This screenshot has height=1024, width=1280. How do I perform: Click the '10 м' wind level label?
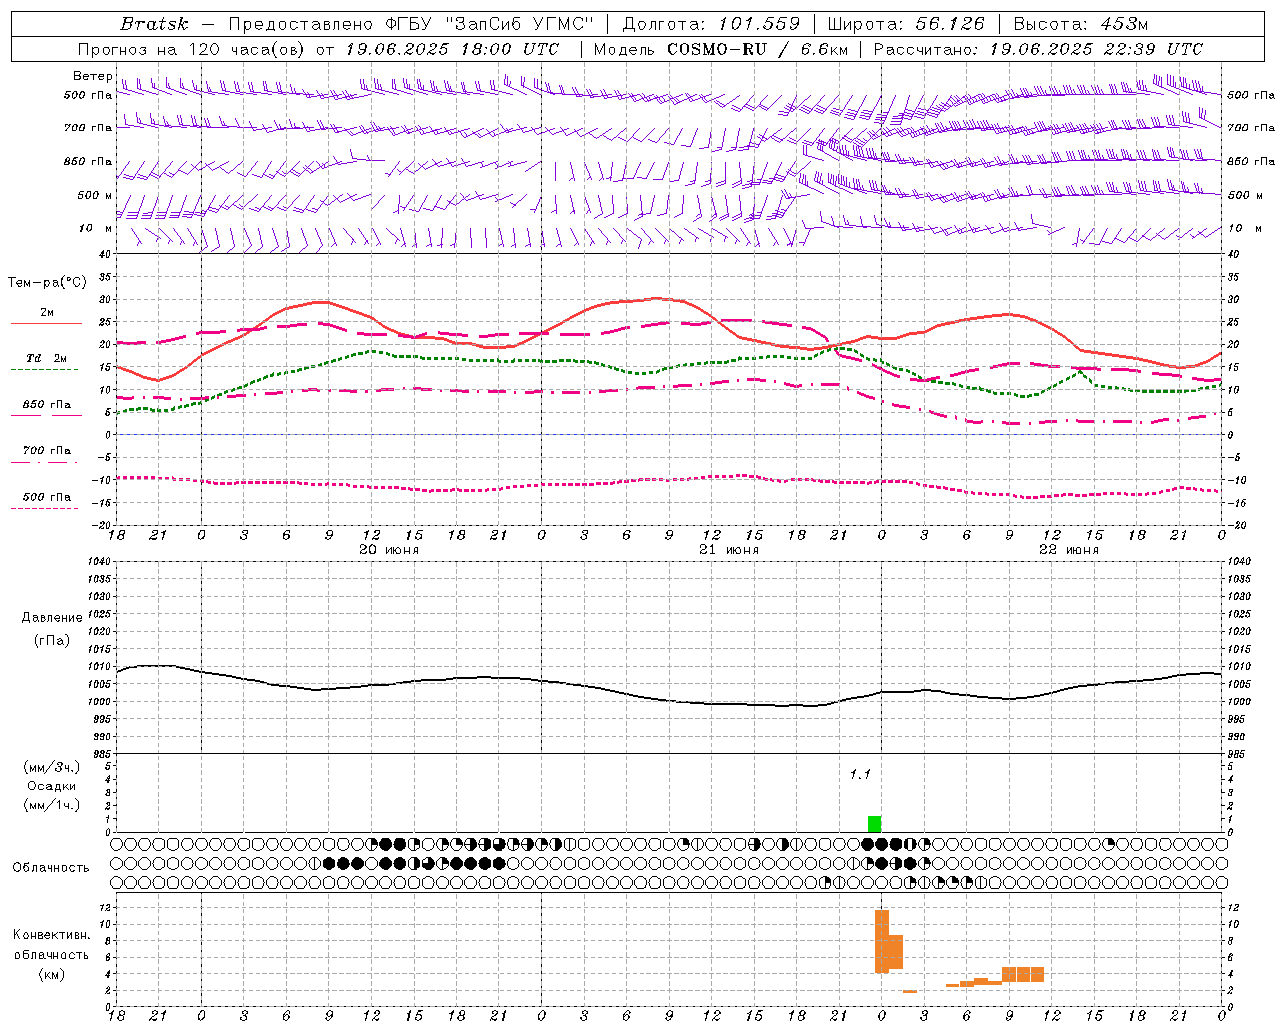(x=96, y=228)
